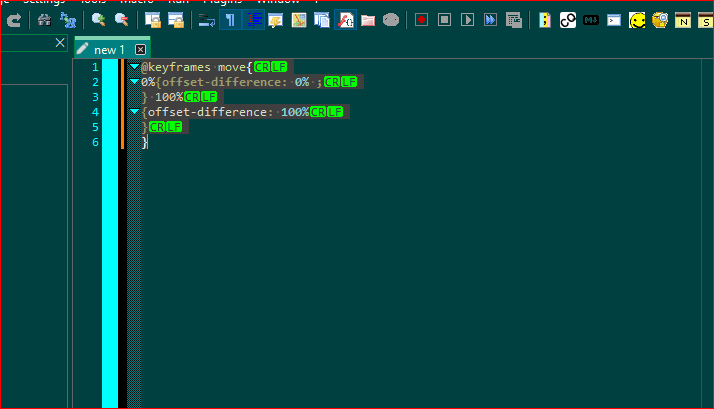Open Folder as Workspace icon
Viewport: 714px width, 409px height.
tap(368, 20)
